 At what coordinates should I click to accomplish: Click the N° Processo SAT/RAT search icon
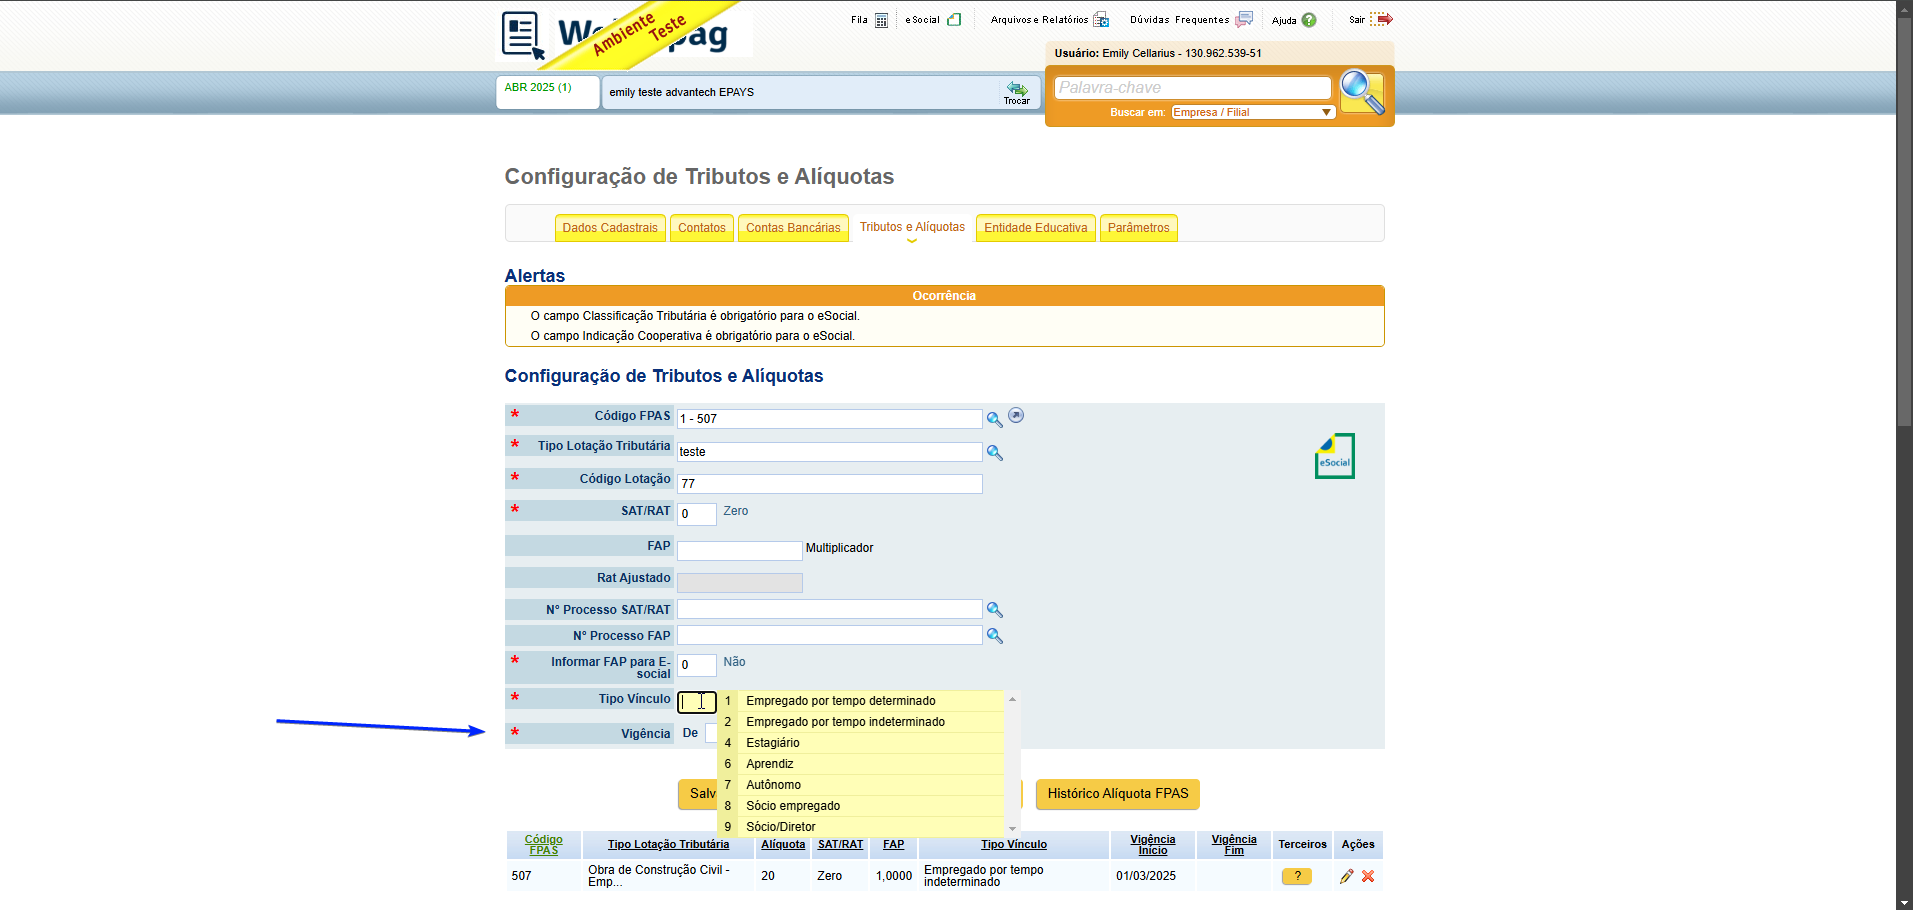click(x=994, y=609)
